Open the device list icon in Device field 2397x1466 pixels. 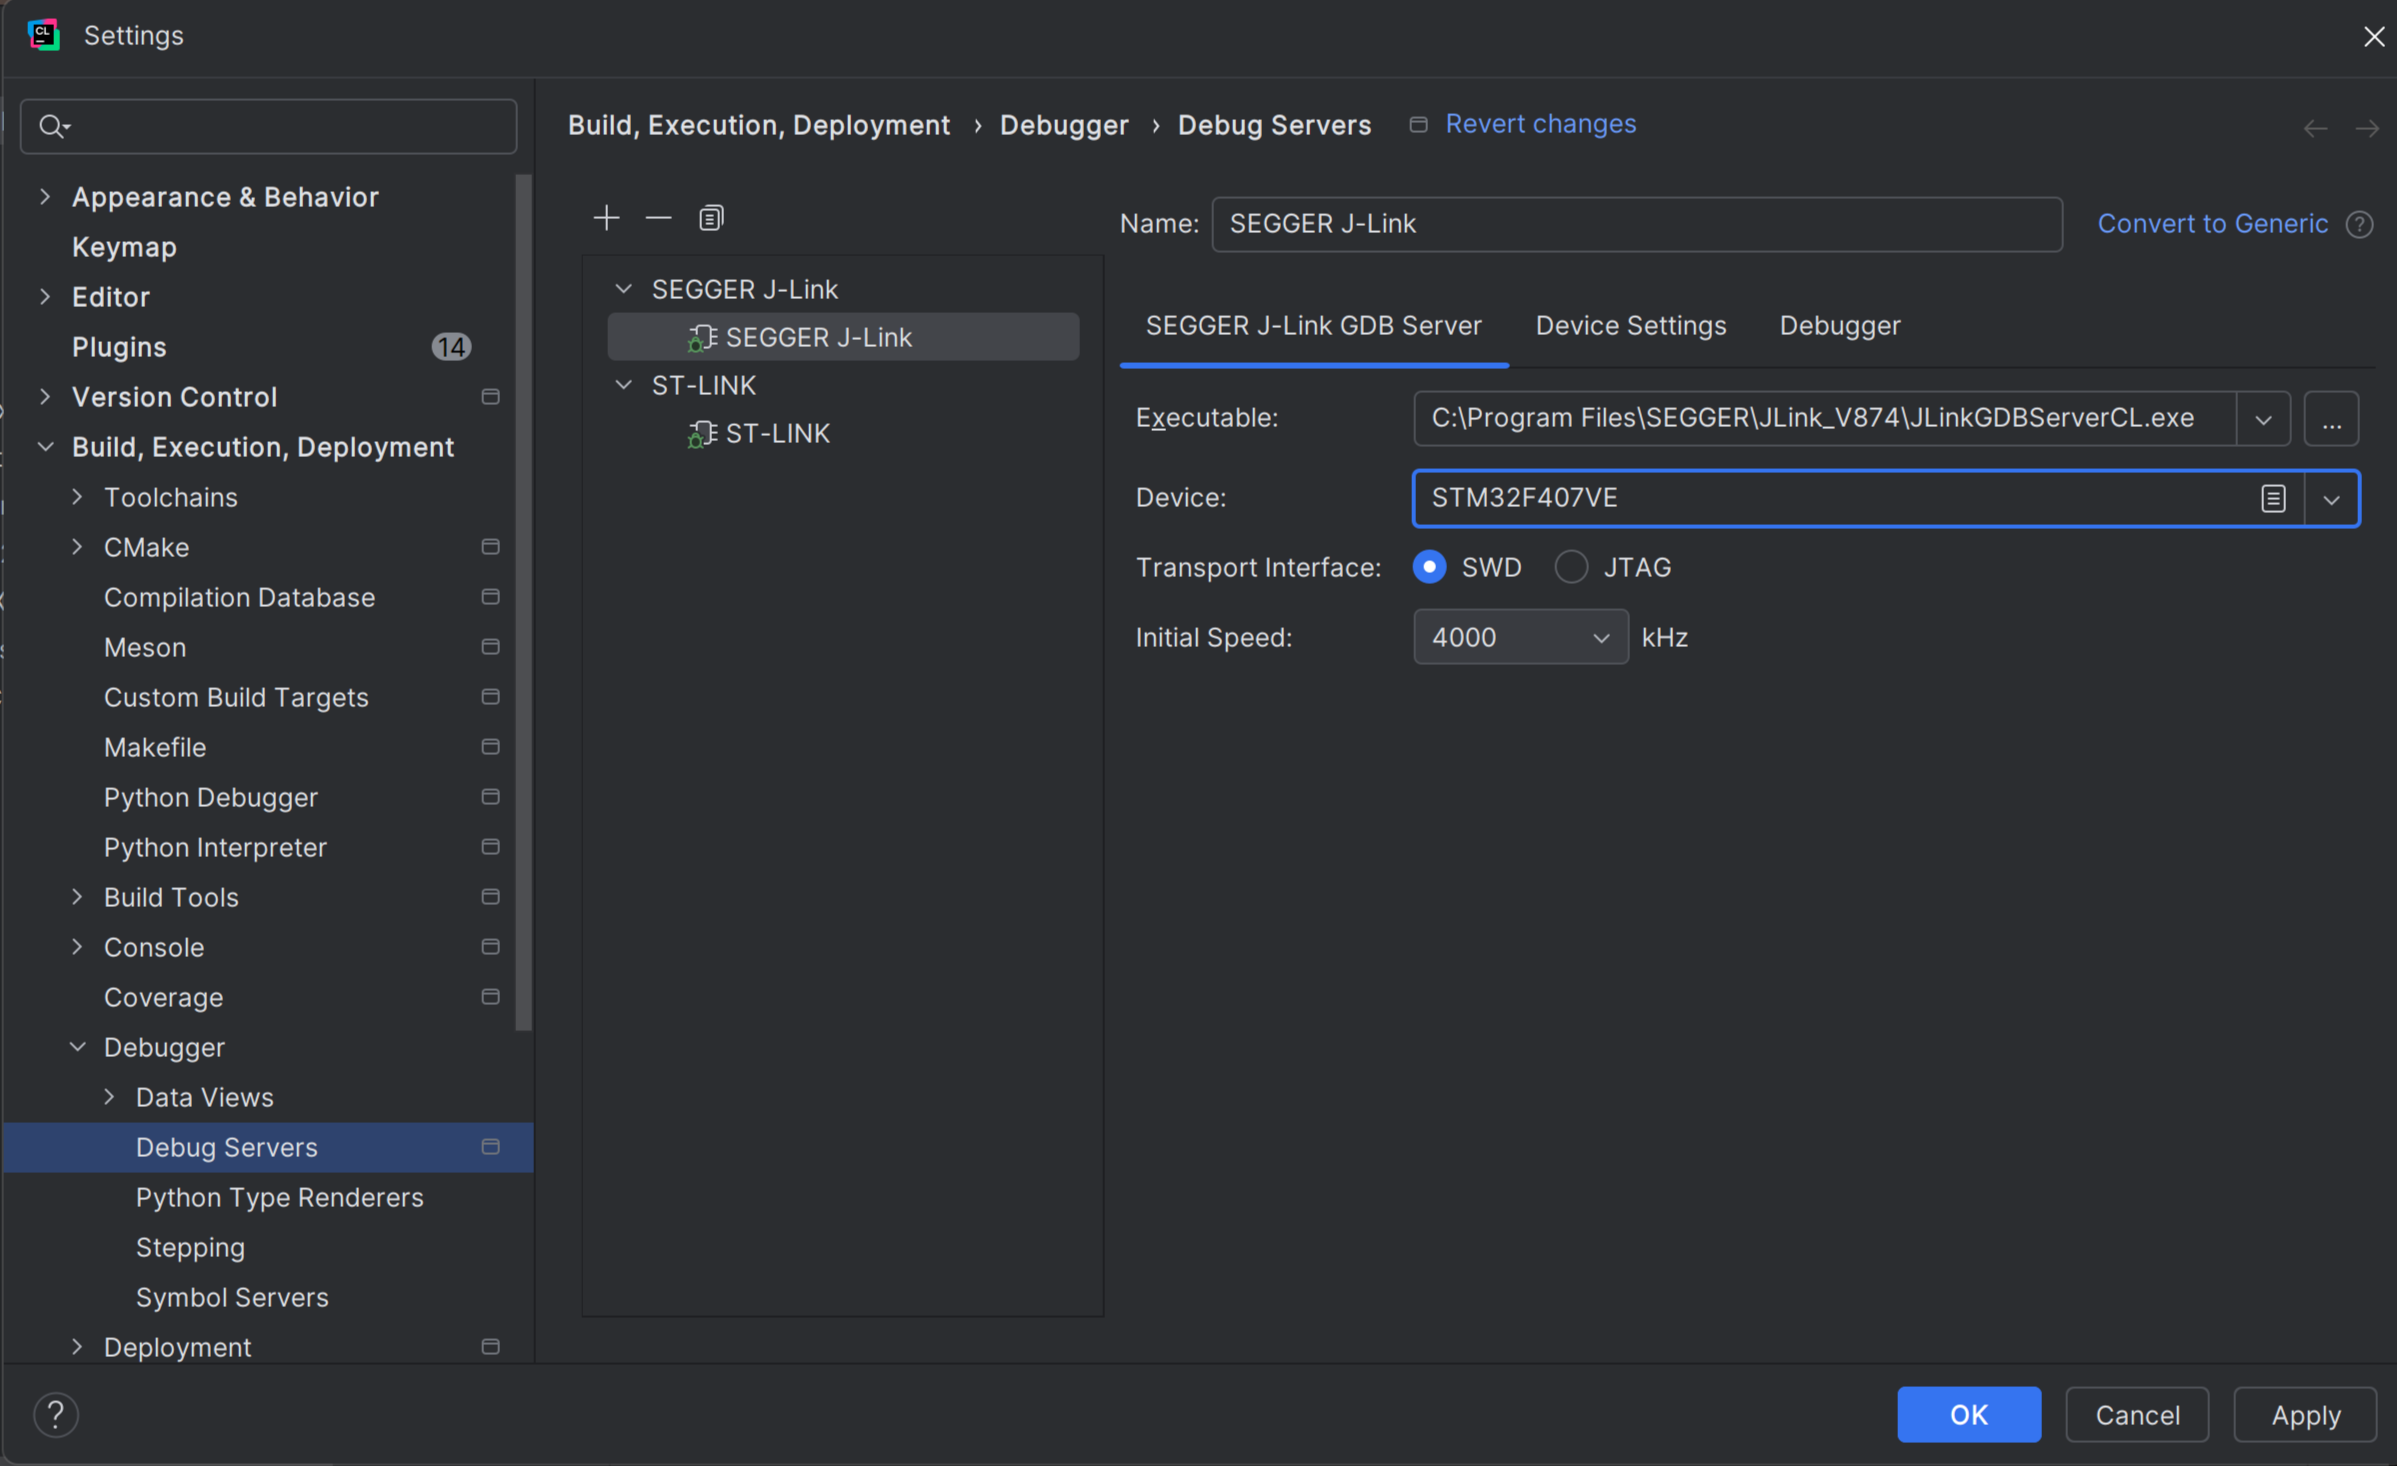[x=2273, y=498]
